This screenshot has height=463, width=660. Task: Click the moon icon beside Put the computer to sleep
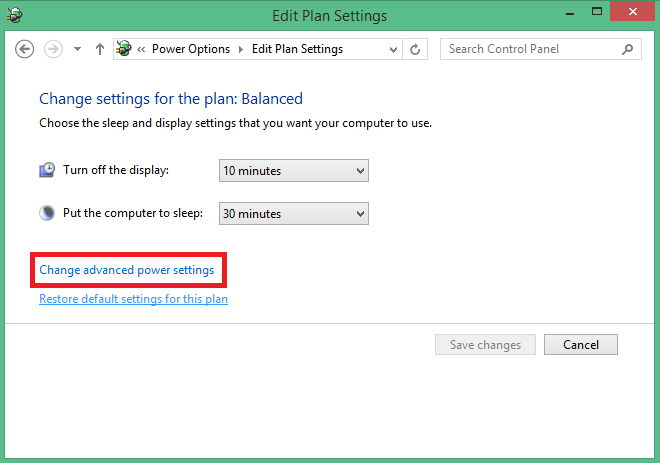[x=47, y=213]
